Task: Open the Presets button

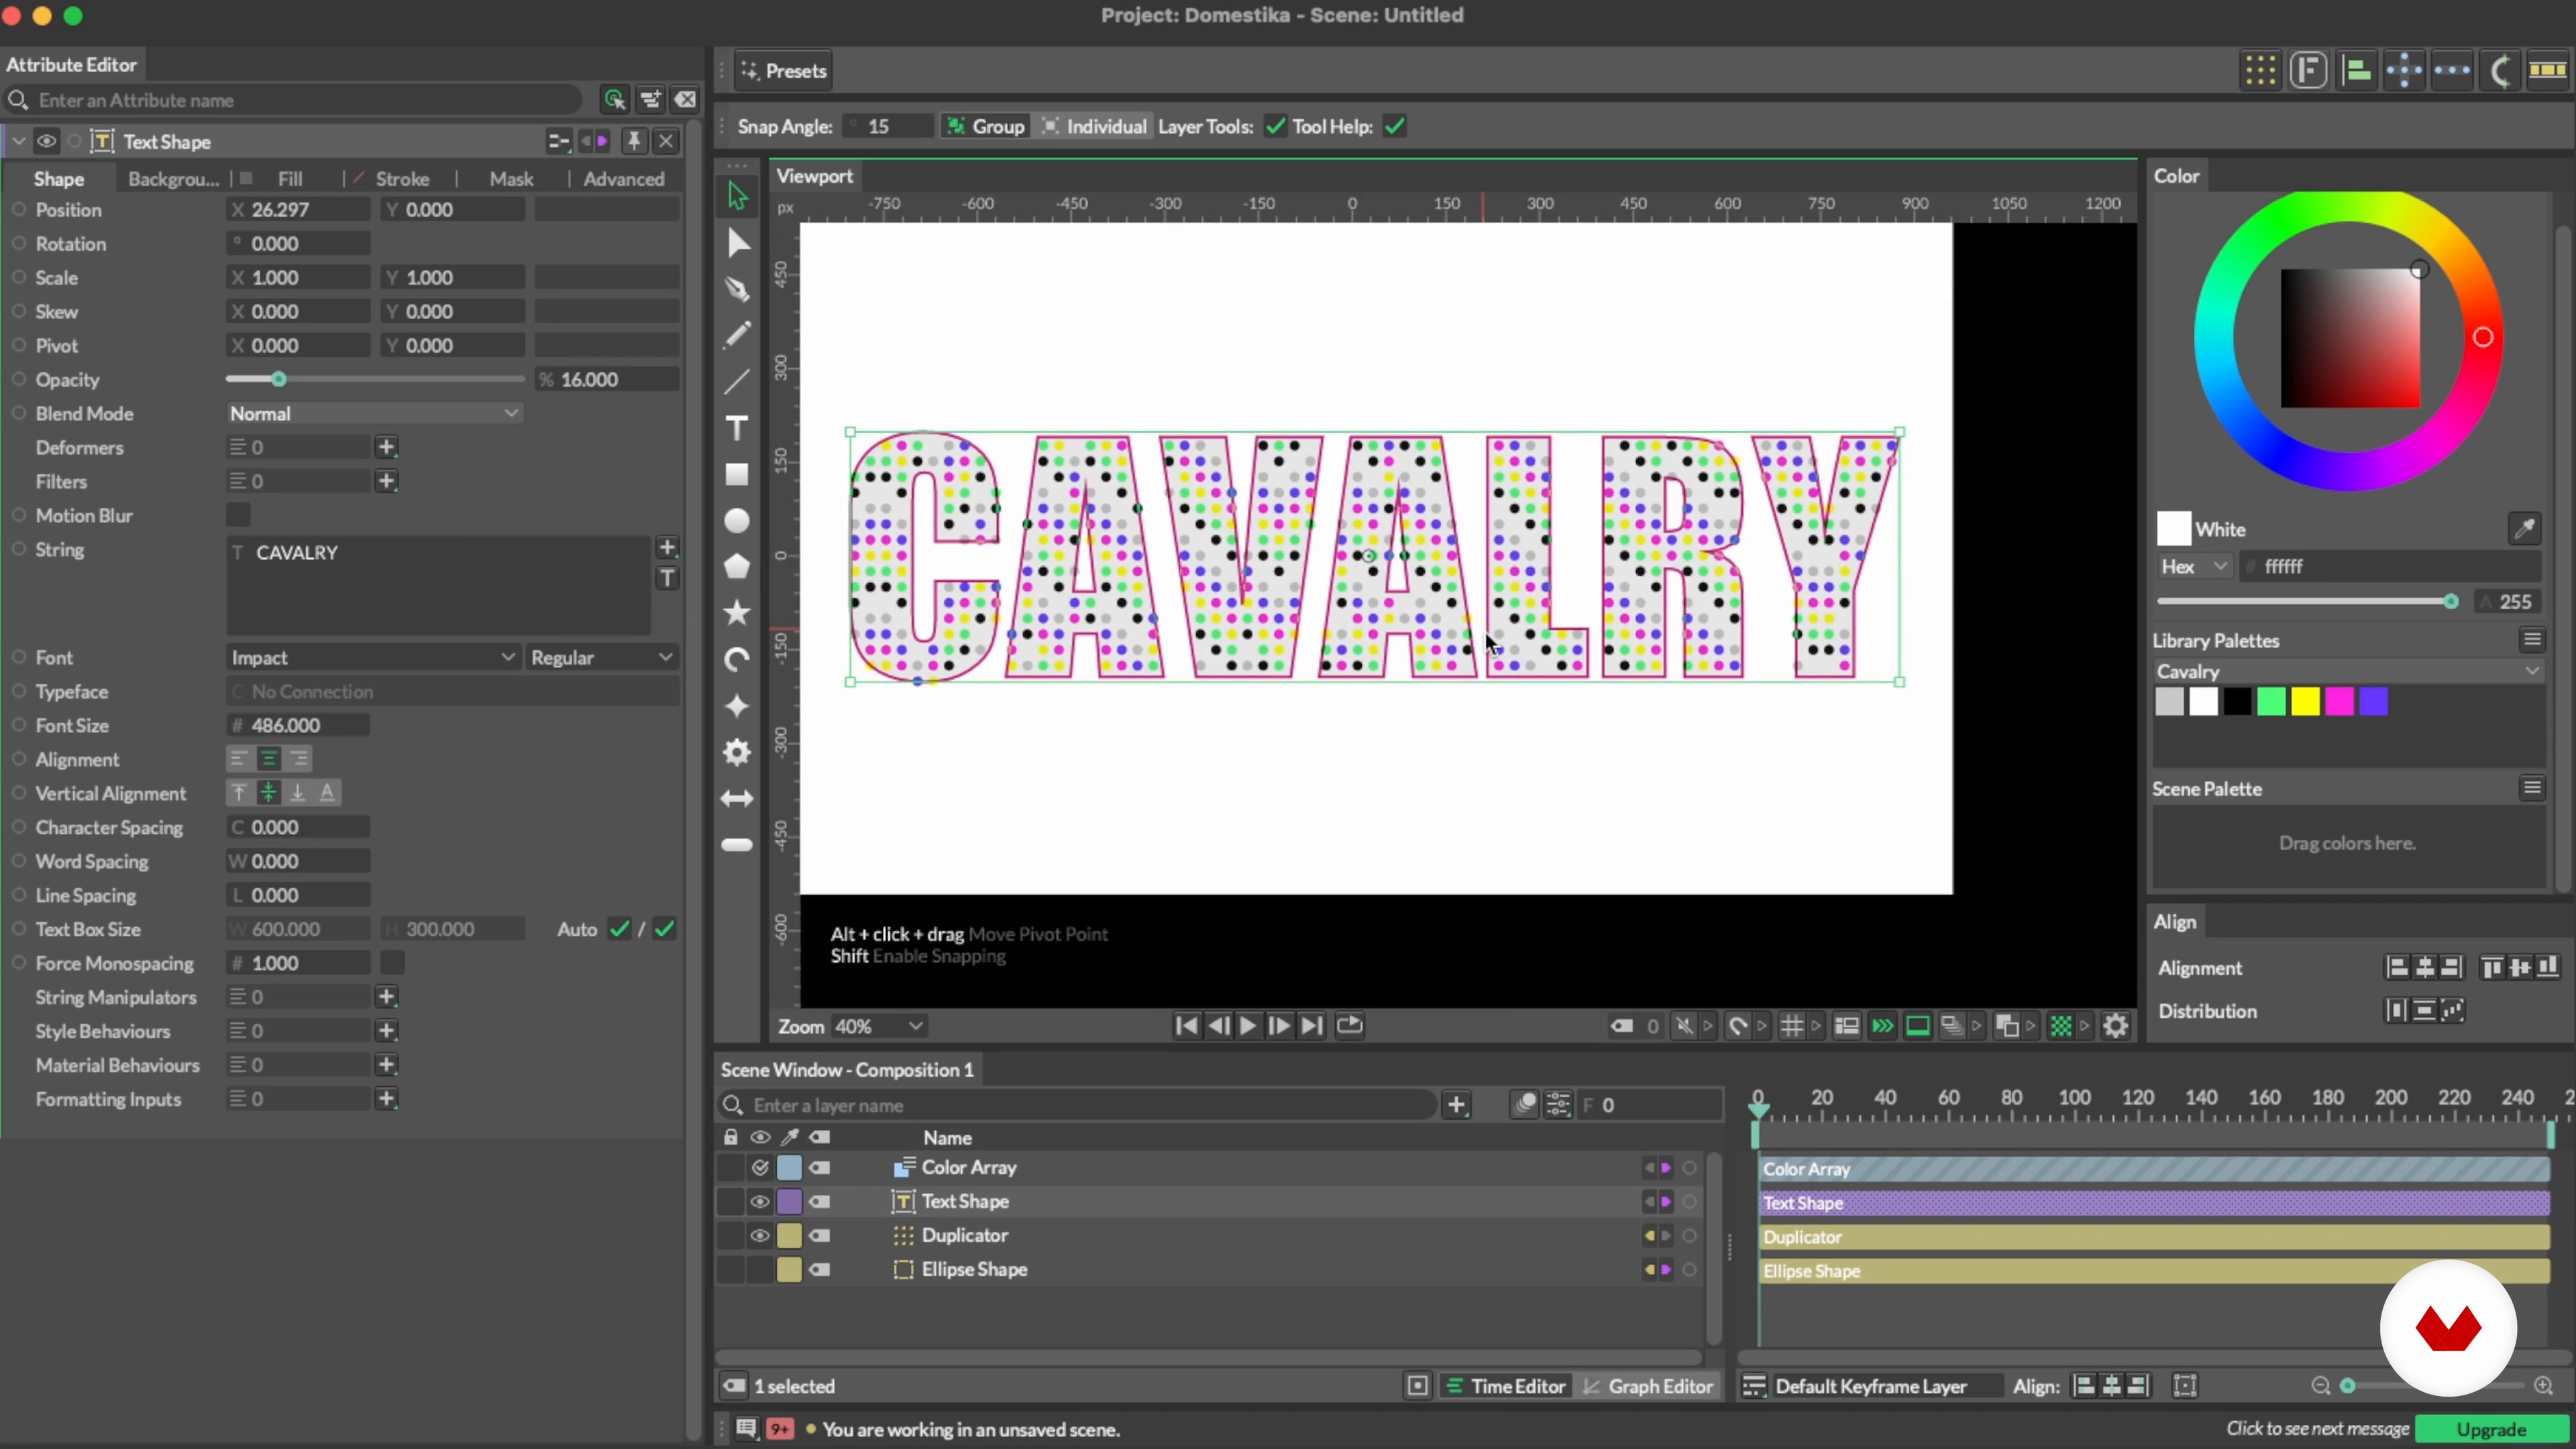Action: 784,71
